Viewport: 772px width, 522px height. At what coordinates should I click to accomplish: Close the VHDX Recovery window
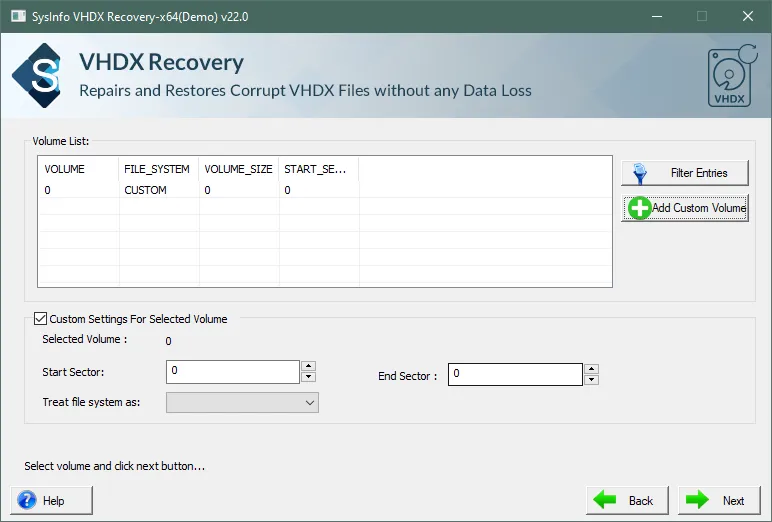[x=747, y=16]
